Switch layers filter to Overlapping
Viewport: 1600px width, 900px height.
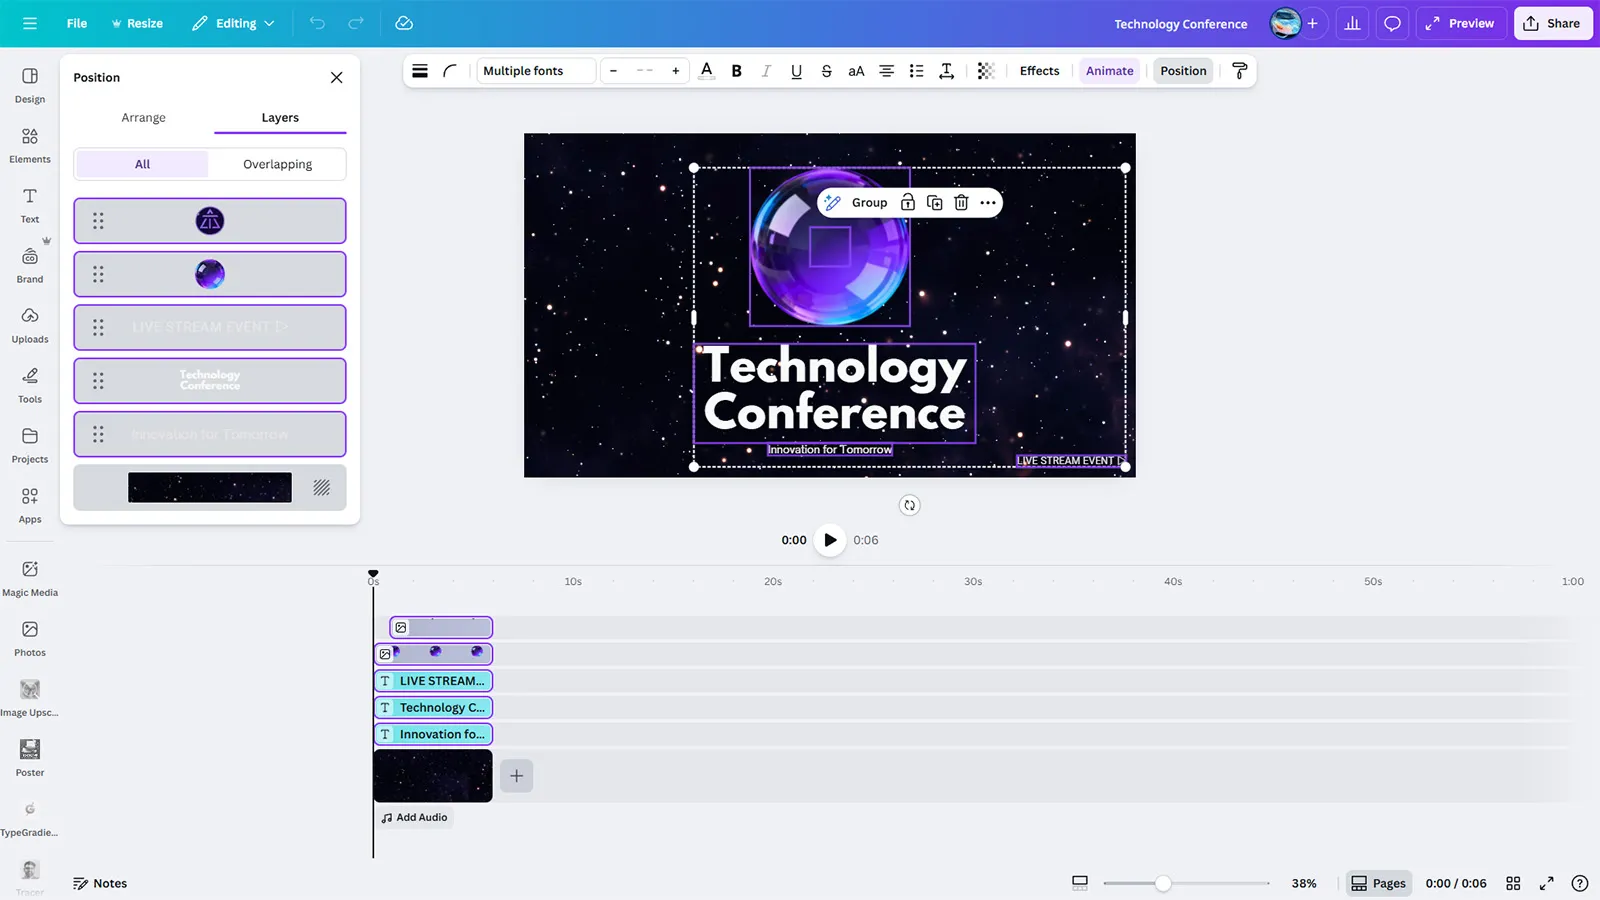tap(277, 164)
